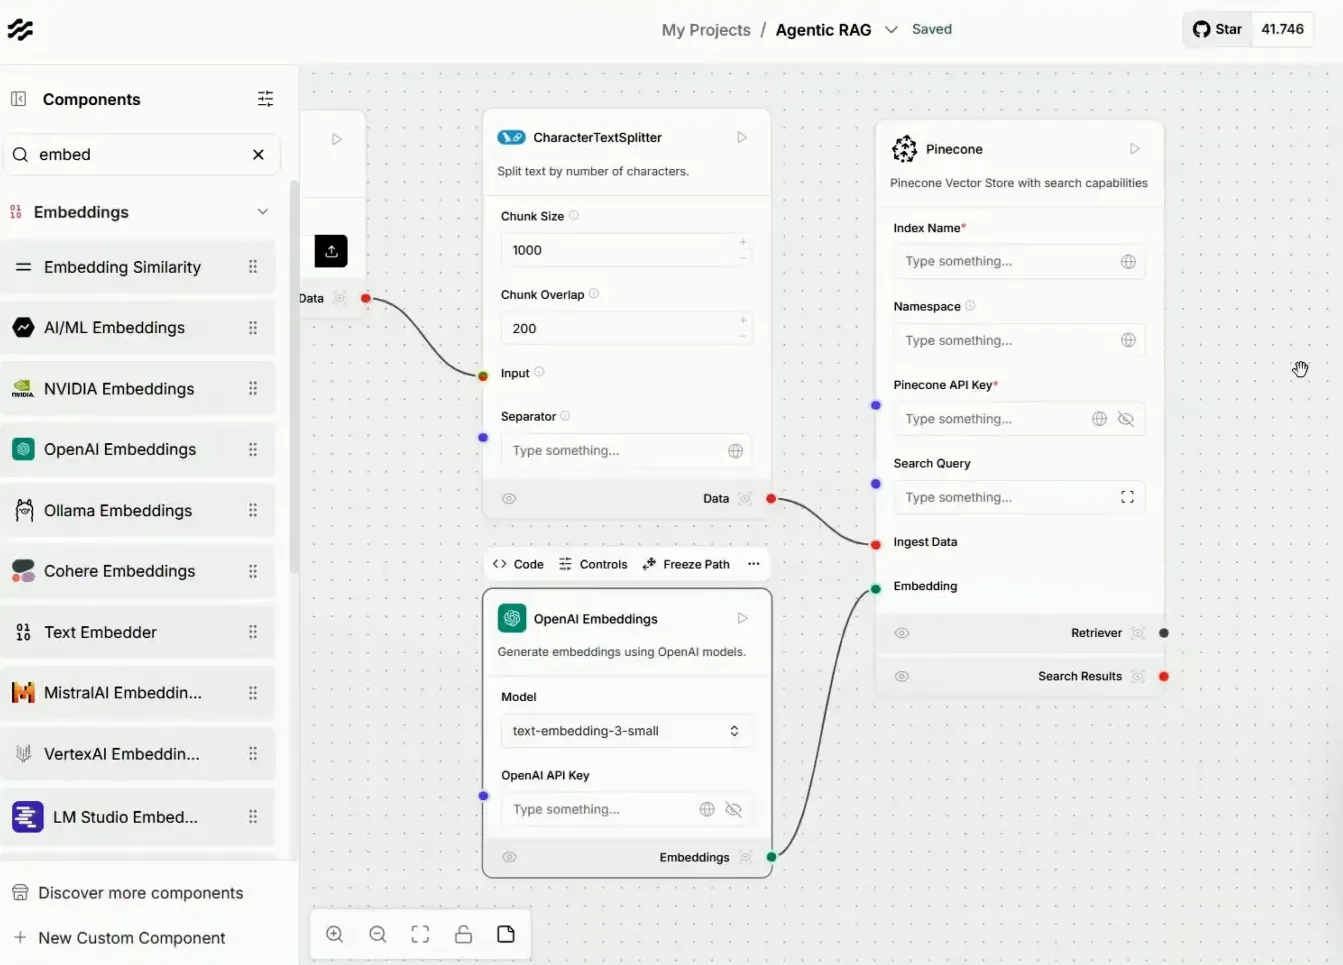The height and width of the screenshot is (965, 1343).
Task: Open the Controls menu for OpenAI Embeddings
Action: click(x=593, y=564)
